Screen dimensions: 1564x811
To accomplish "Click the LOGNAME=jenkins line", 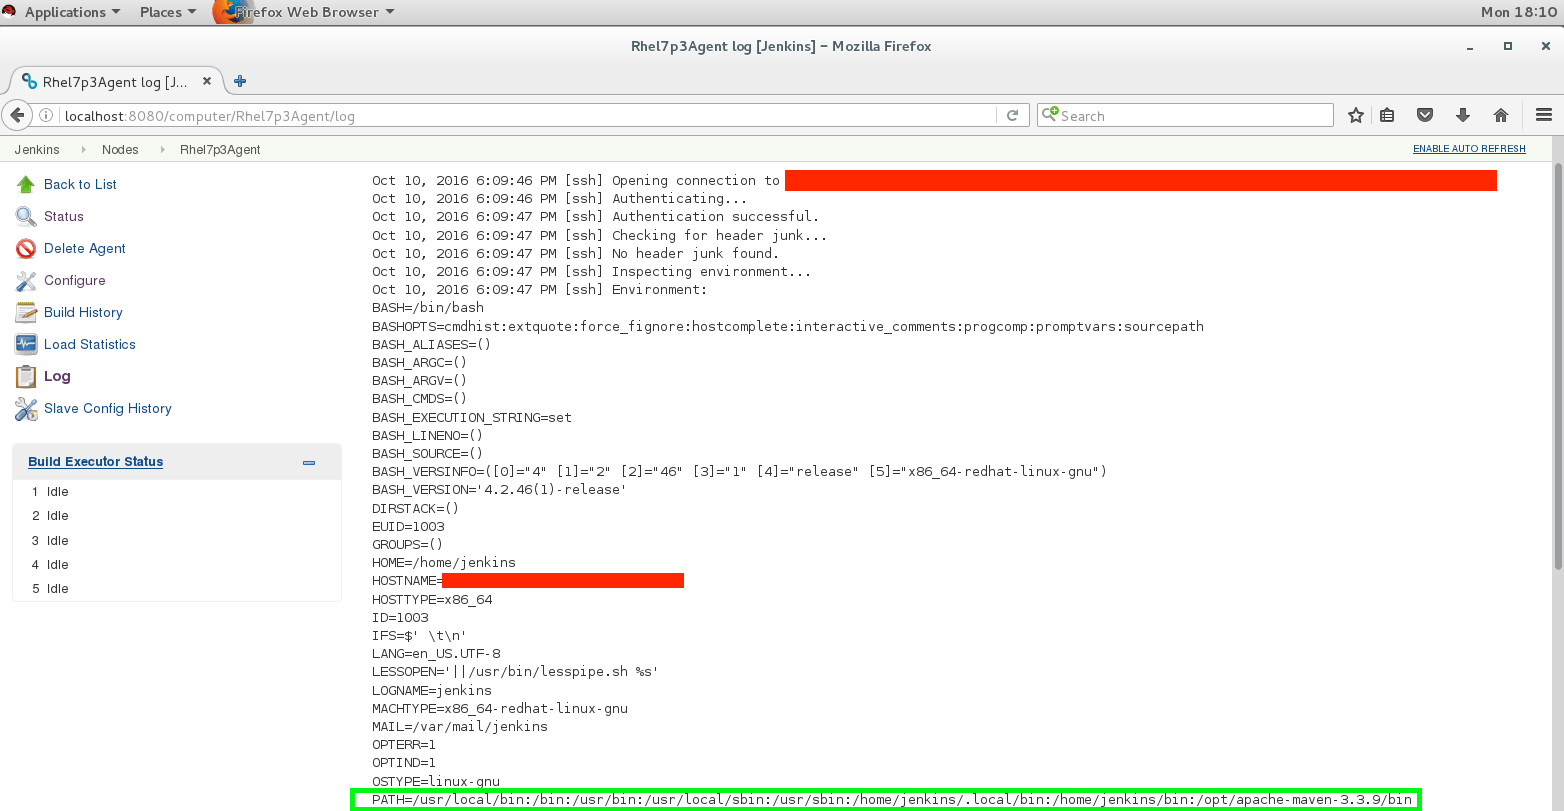I will tap(432, 691).
